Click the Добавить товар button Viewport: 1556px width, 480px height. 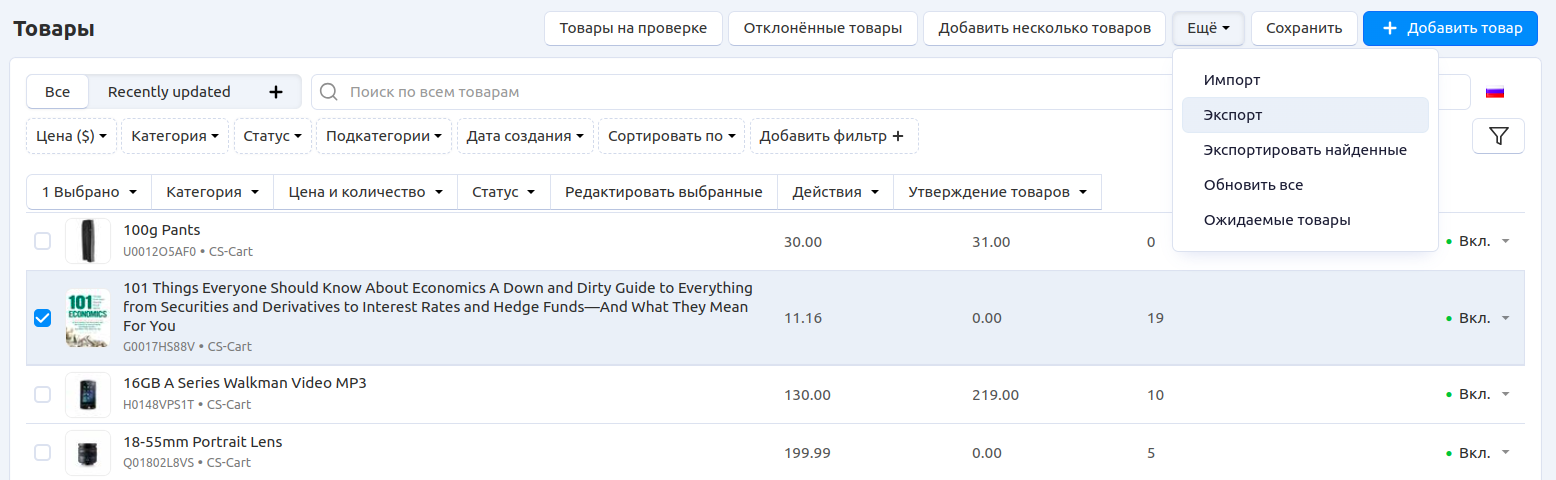tap(1449, 28)
